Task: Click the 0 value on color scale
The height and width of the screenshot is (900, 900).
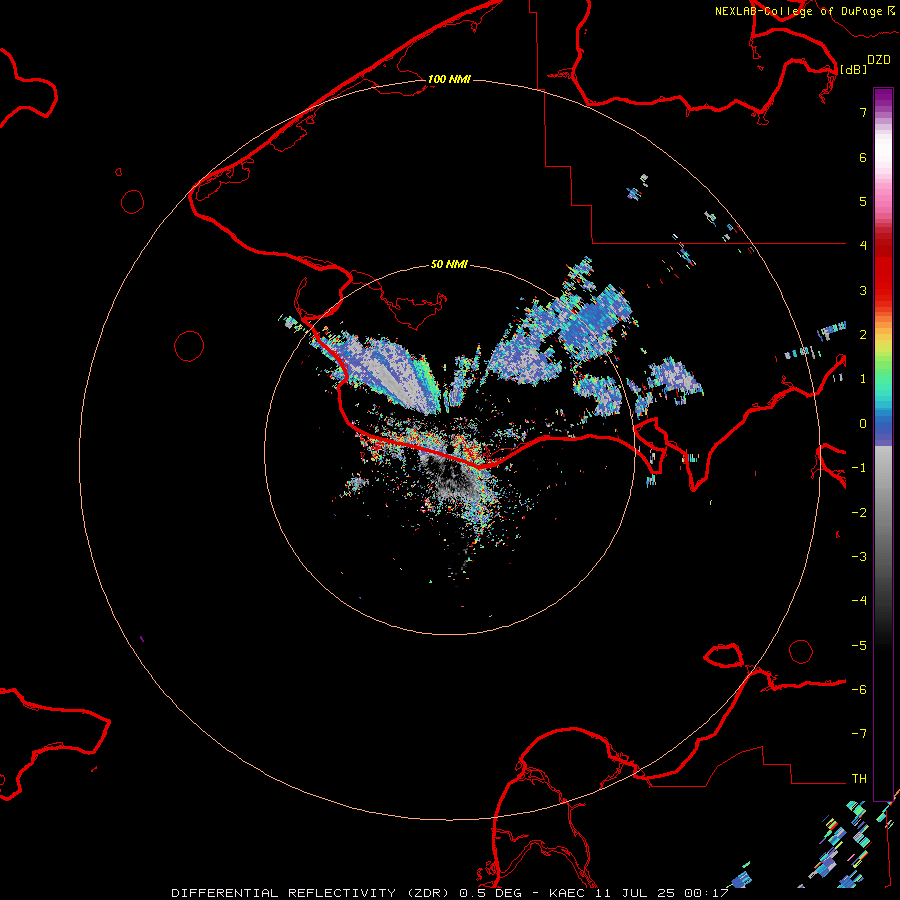Action: click(x=863, y=424)
